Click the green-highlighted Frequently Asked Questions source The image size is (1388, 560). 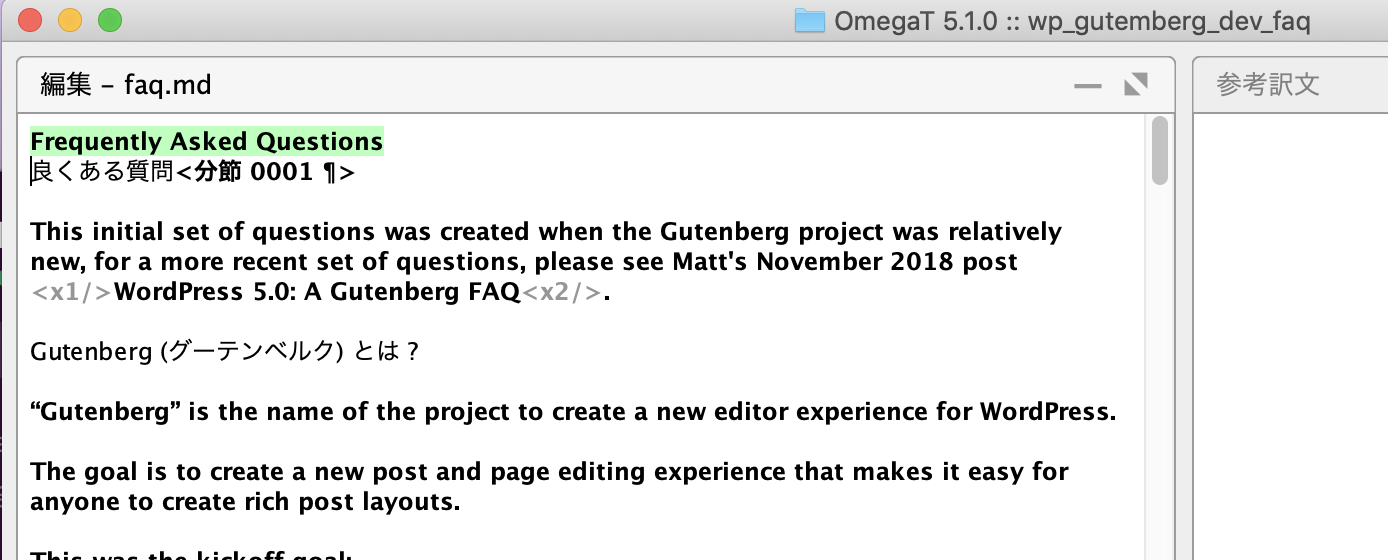(x=207, y=142)
